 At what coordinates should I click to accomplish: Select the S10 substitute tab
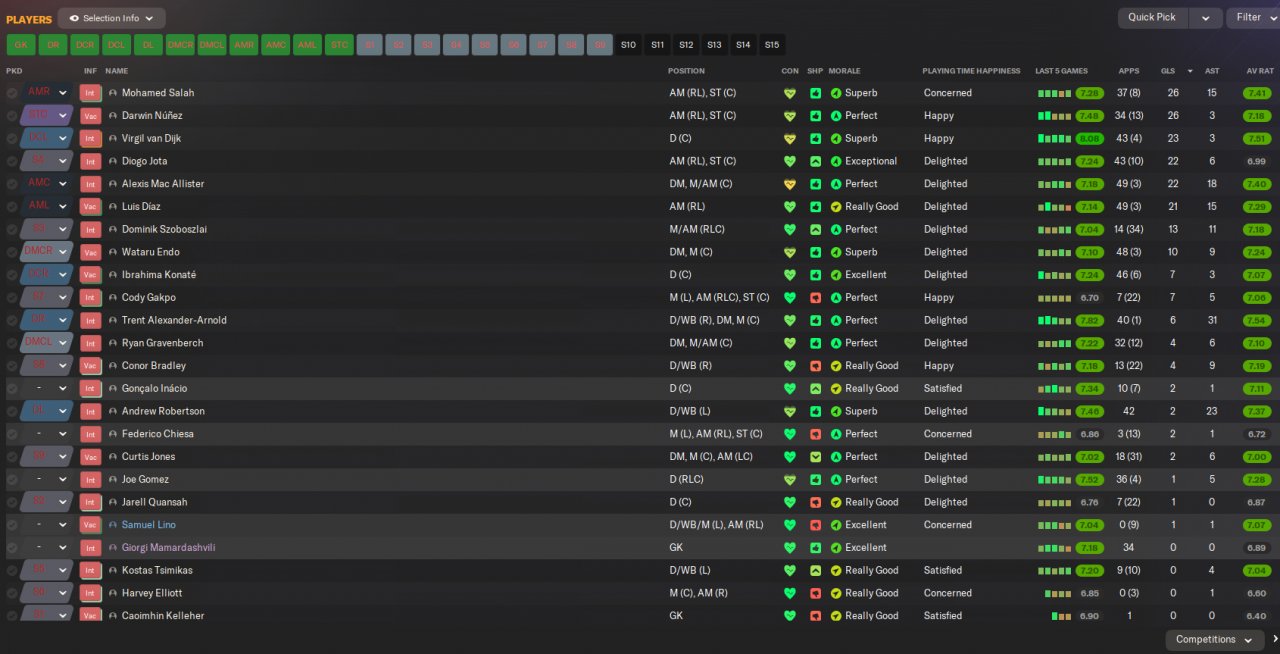(628, 45)
